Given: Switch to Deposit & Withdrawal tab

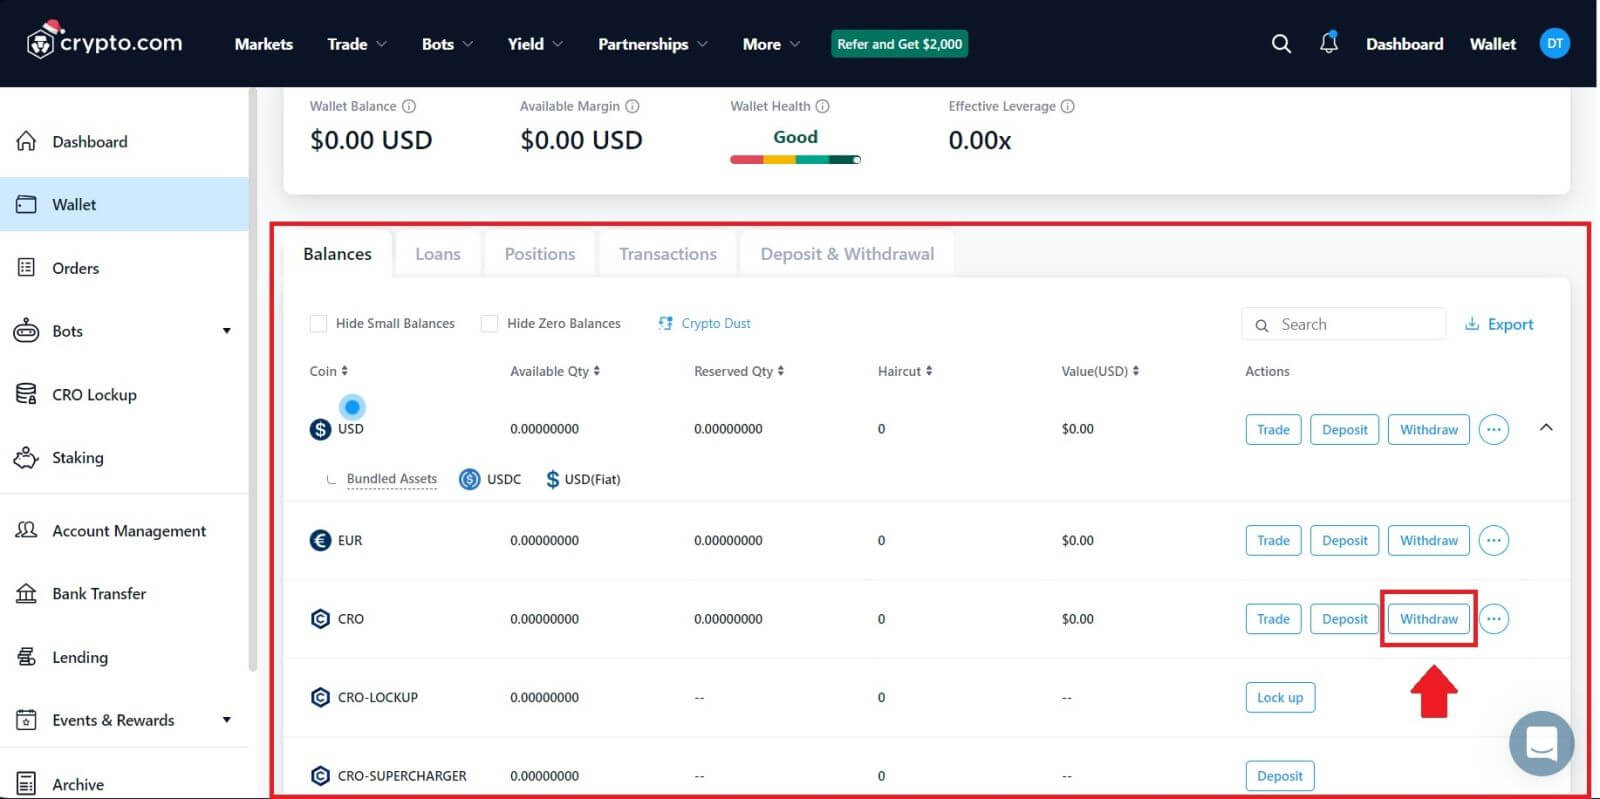Looking at the screenshot, I should (847, 254).
